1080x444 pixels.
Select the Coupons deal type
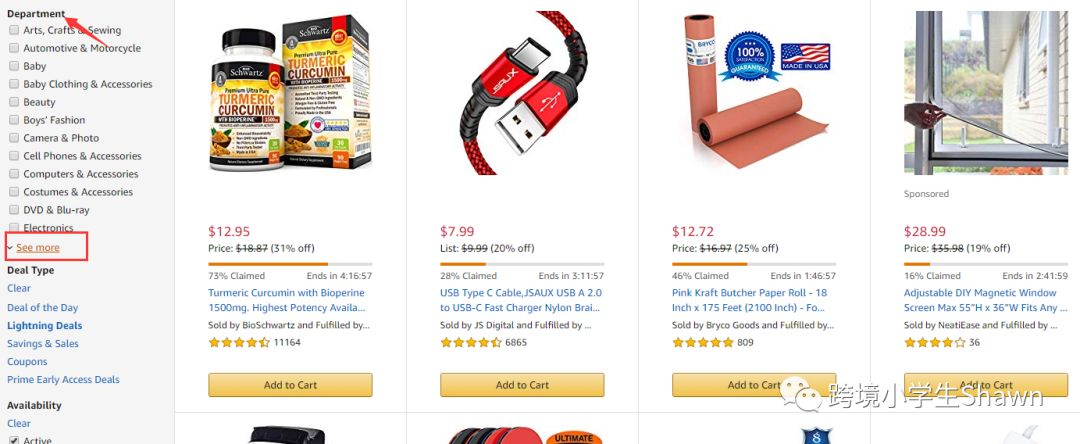(x=28, y=361)
